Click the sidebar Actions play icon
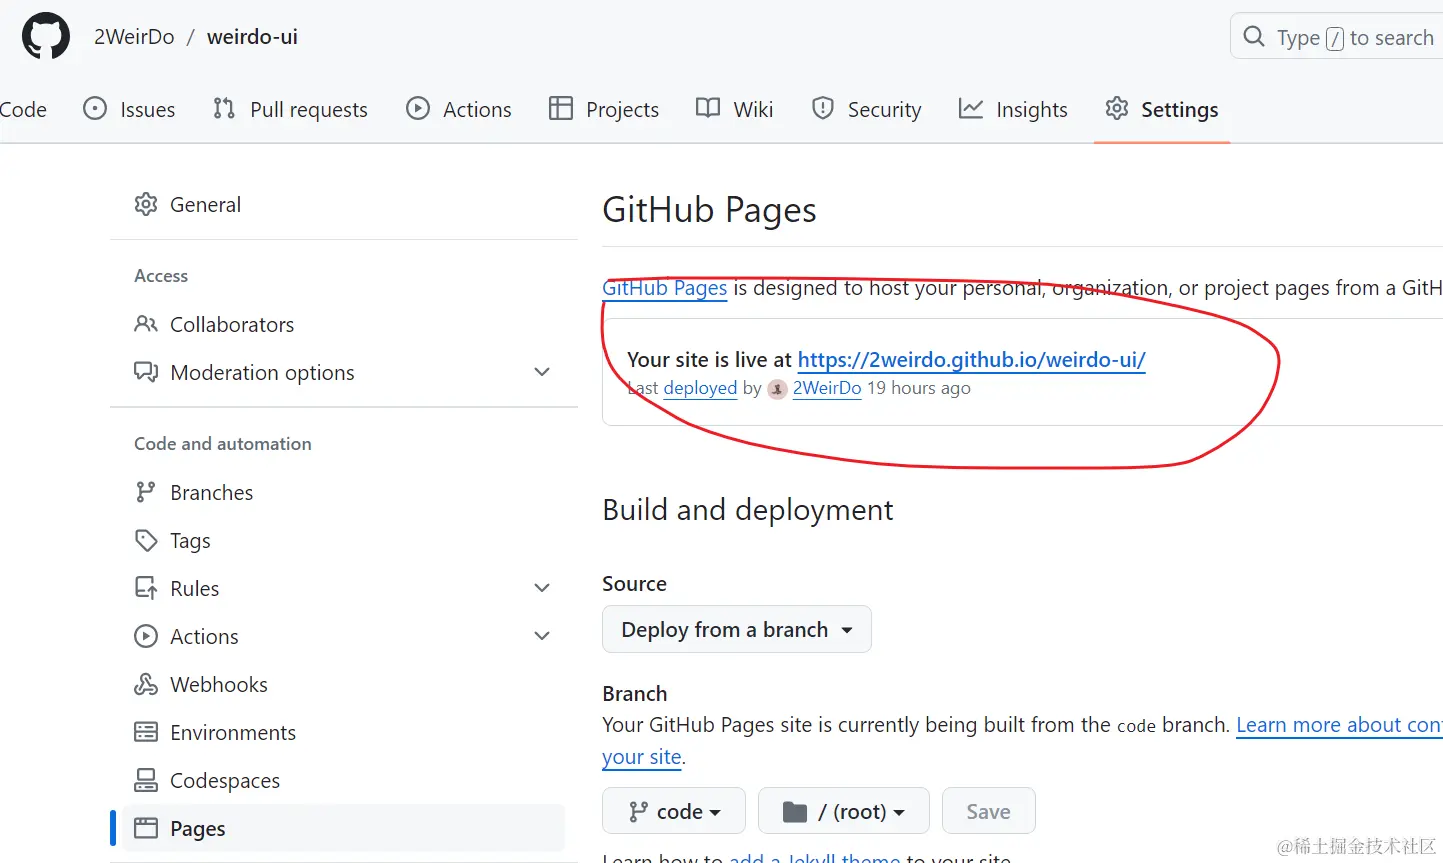Viewport: 1443px width, 863px height. coord(146,636)
